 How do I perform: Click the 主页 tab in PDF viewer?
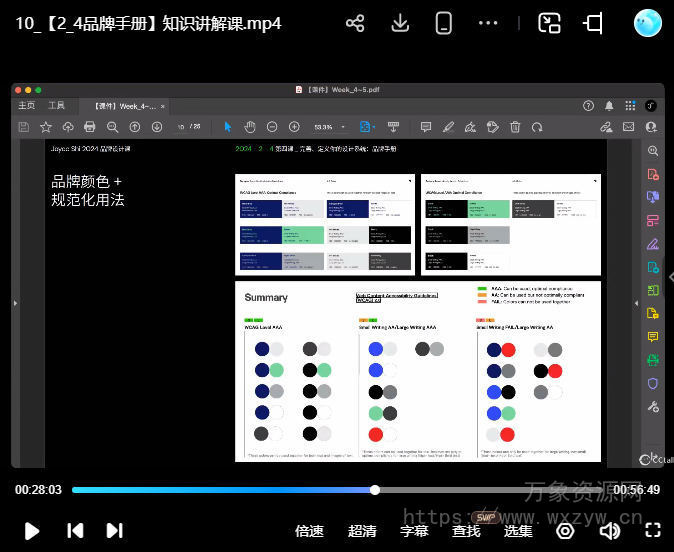[27, 105]
